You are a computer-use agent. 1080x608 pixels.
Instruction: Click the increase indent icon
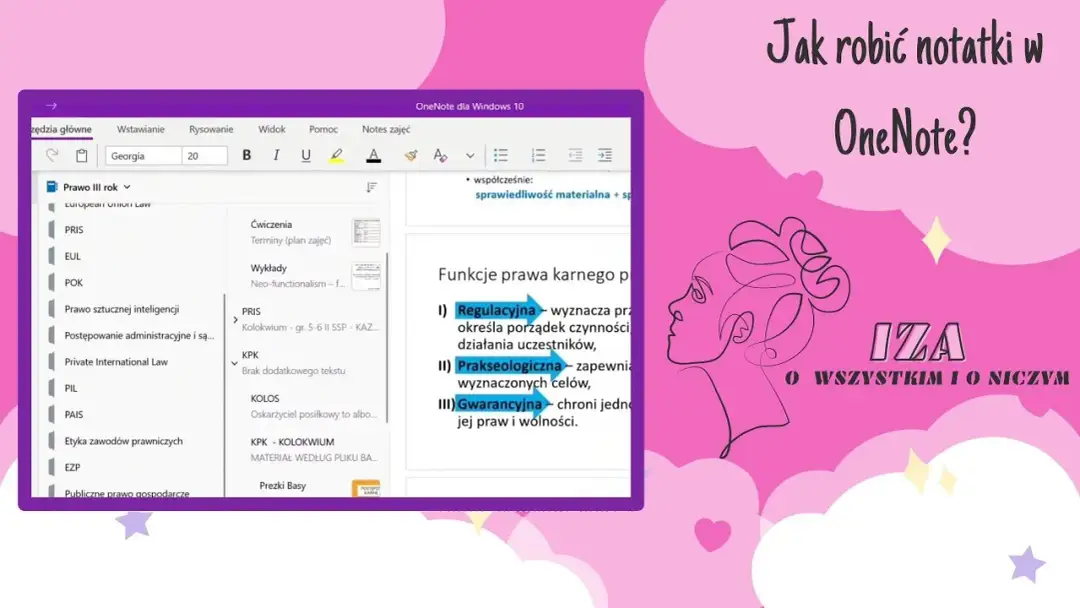[x=605, y=155]
